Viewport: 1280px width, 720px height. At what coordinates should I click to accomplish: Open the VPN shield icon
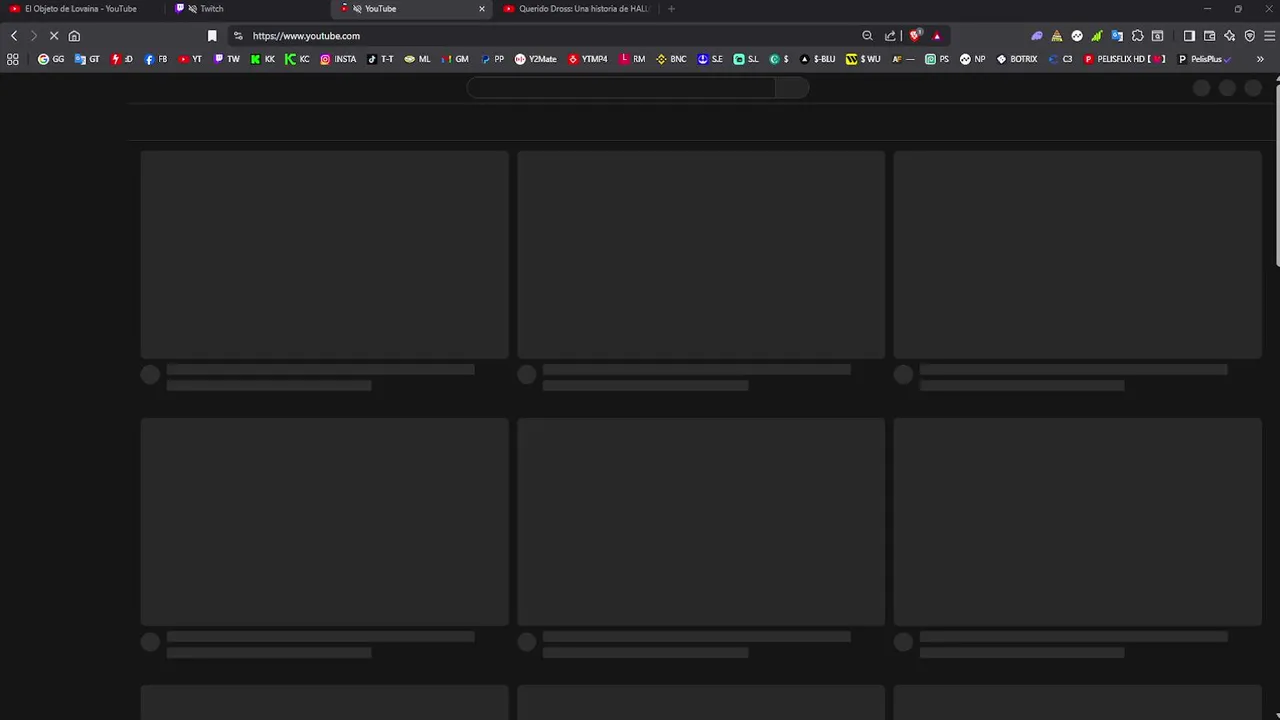pyautogui.click(x=1249, y=36)
